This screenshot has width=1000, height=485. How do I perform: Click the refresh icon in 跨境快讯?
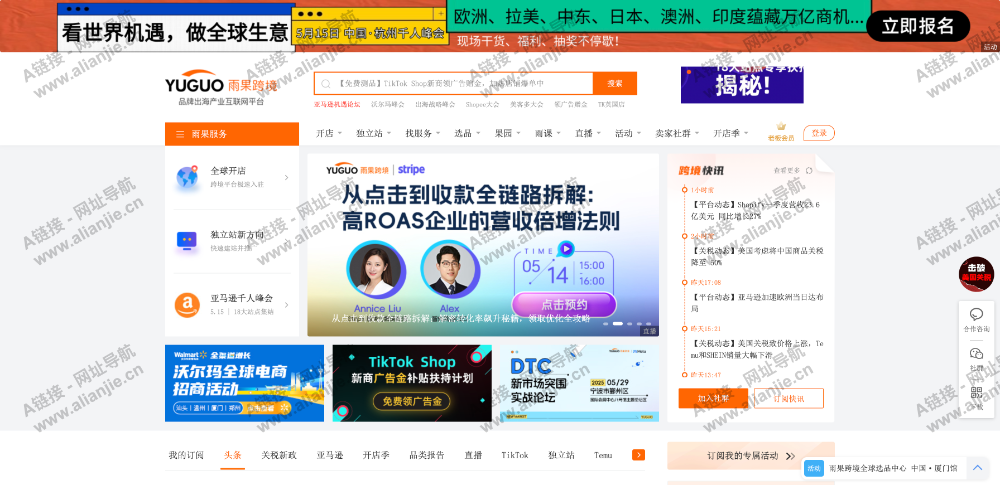pos(809,170)
